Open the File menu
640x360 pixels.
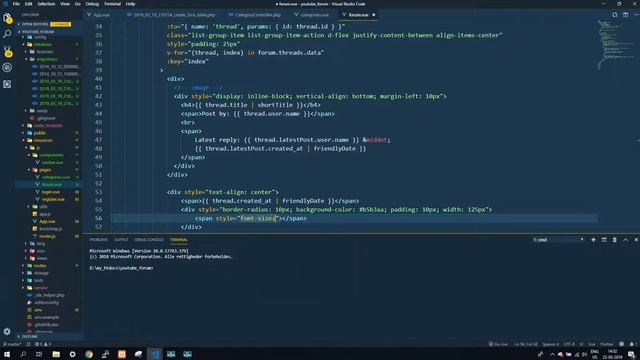coord(16,4)
